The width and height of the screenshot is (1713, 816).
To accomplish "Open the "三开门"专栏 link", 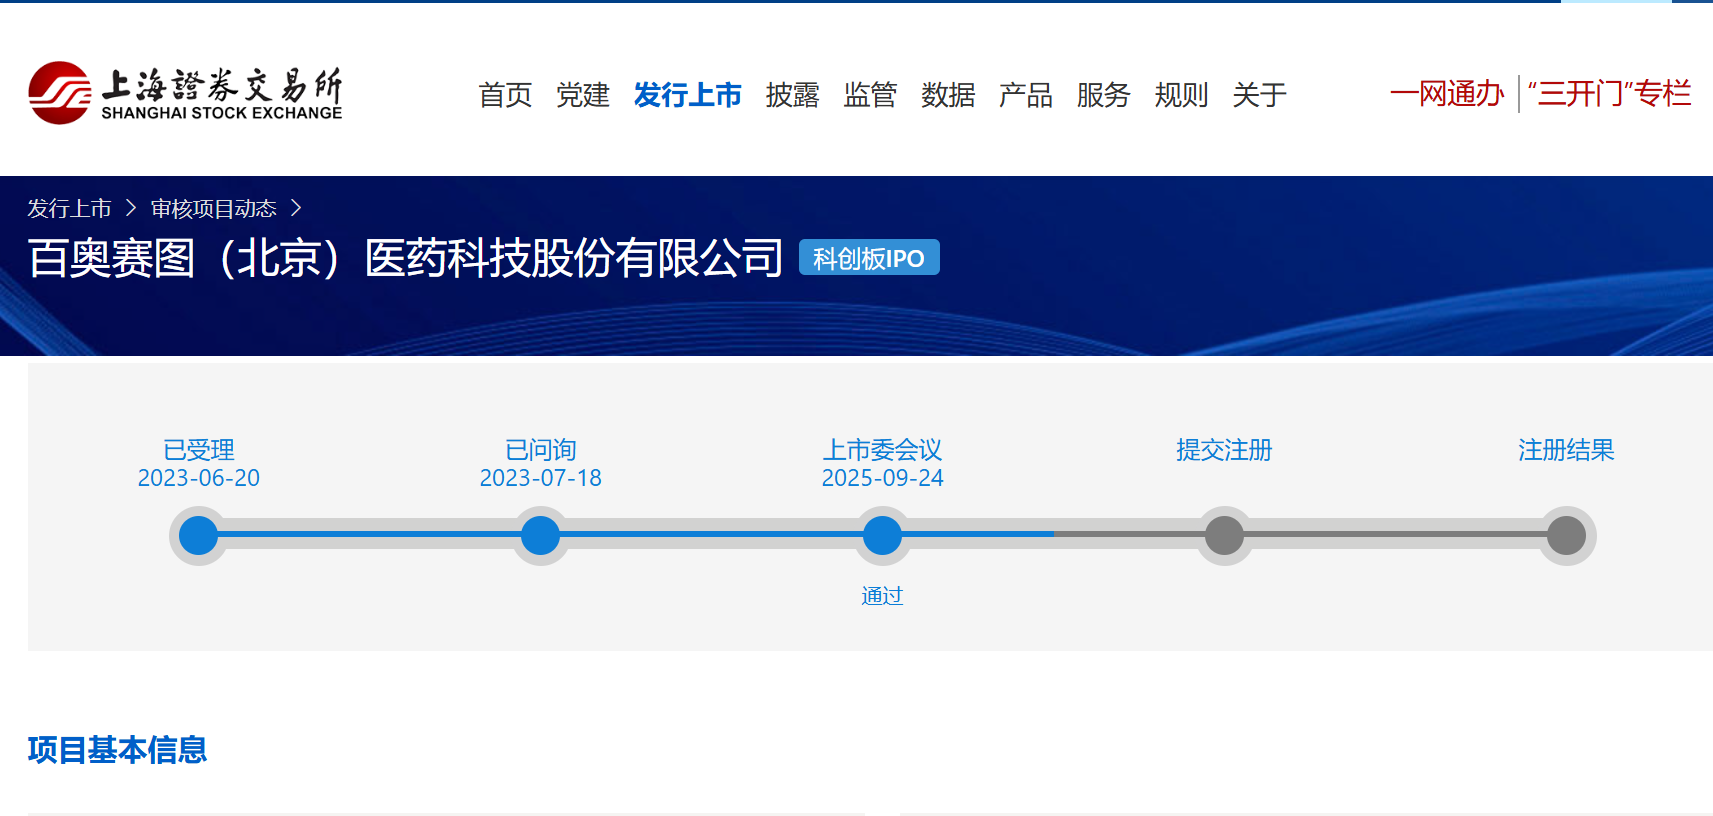I will 1609,94.
